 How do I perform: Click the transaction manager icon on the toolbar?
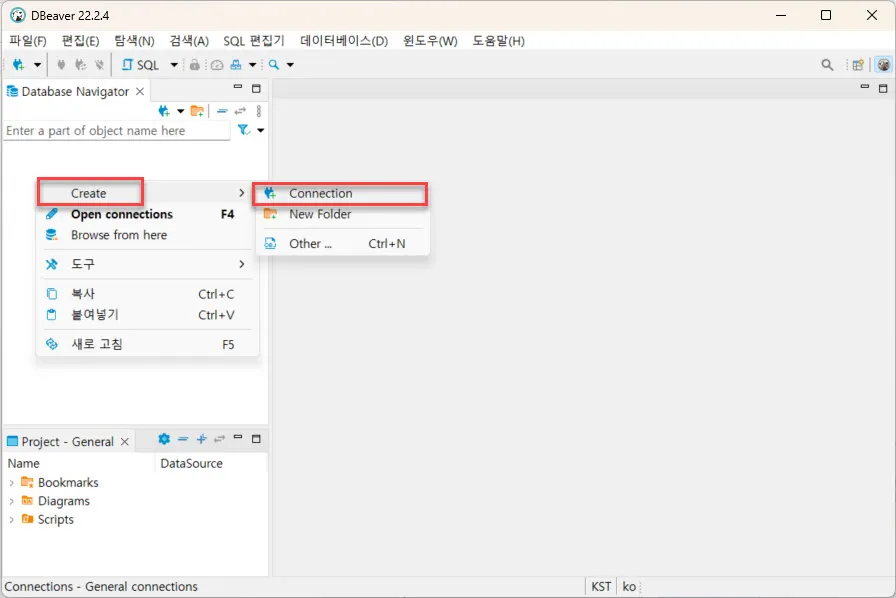(236, 65)
